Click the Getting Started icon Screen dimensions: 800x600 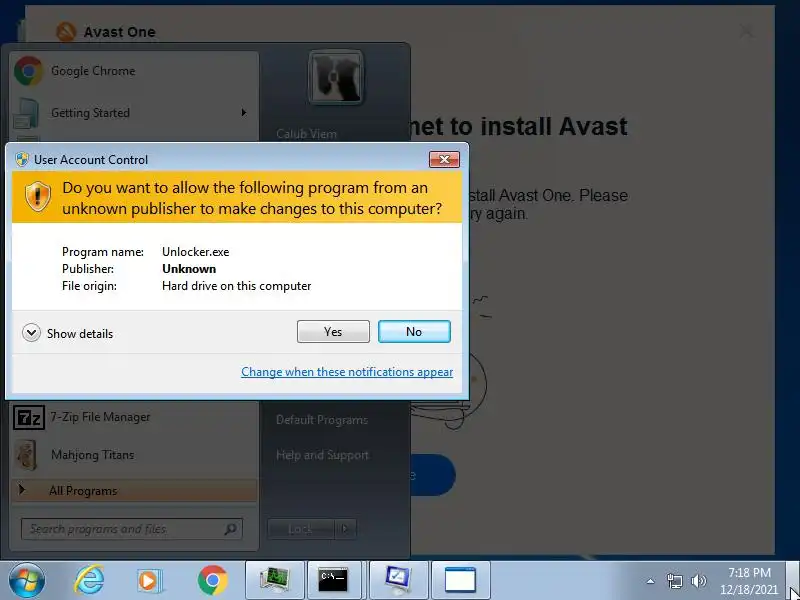[27, 113]
